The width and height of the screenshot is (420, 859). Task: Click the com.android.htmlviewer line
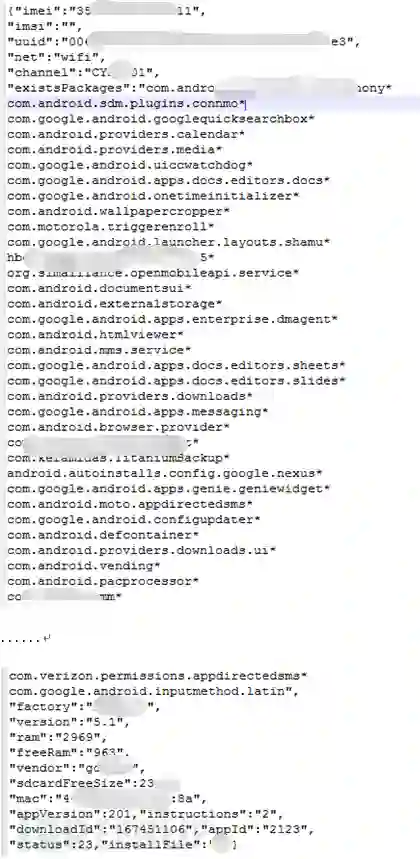click(95, 334)
